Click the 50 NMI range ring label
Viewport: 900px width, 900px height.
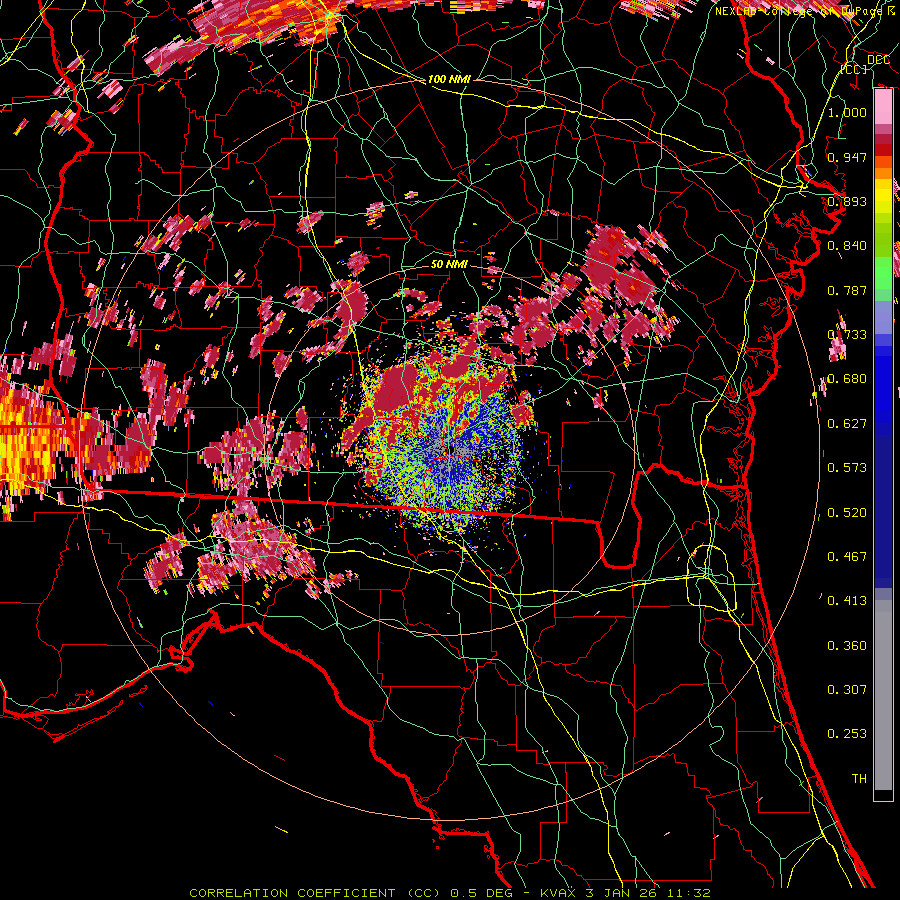(449, 264)
